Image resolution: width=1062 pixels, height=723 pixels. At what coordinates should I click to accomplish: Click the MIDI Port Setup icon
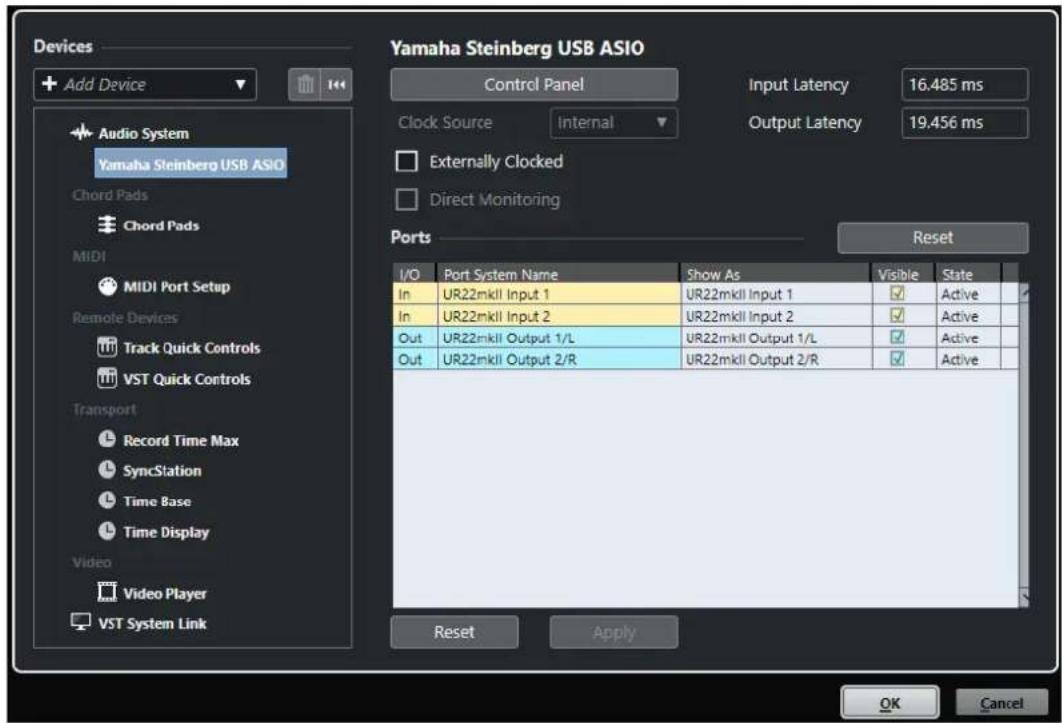[107, 287]
